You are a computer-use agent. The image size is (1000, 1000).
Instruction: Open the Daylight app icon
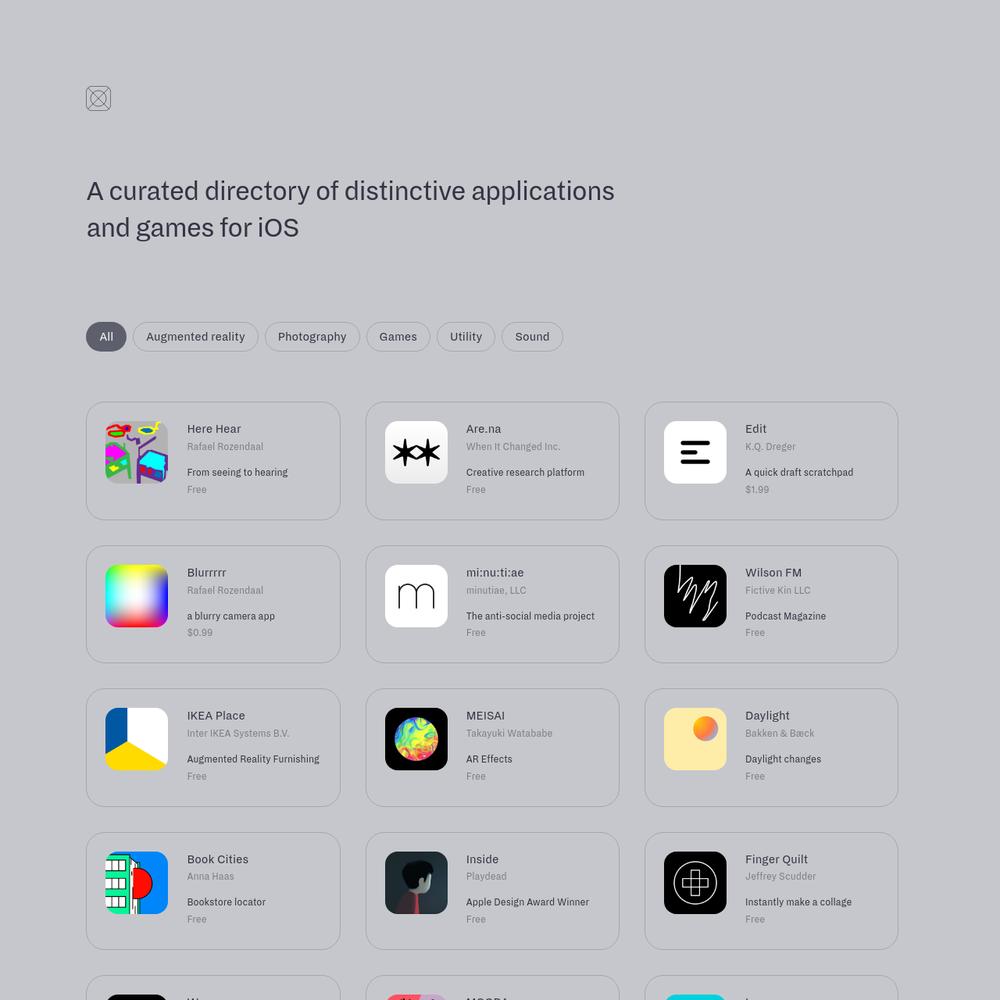click(695, 739)
